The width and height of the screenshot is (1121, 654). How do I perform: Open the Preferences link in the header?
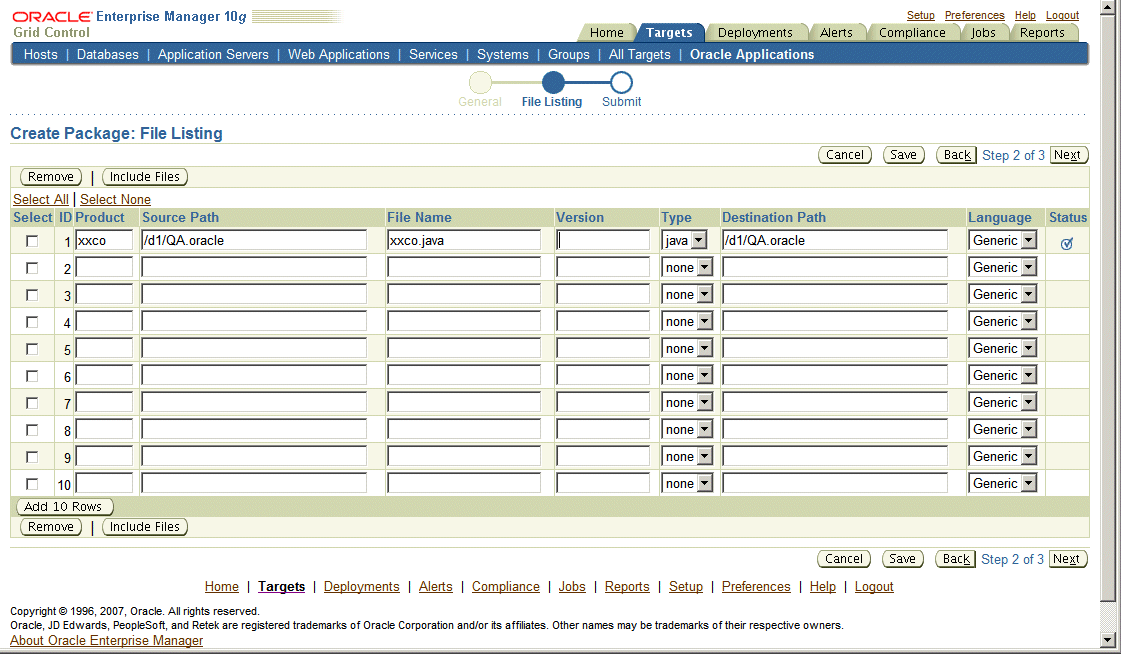[974, 15]
